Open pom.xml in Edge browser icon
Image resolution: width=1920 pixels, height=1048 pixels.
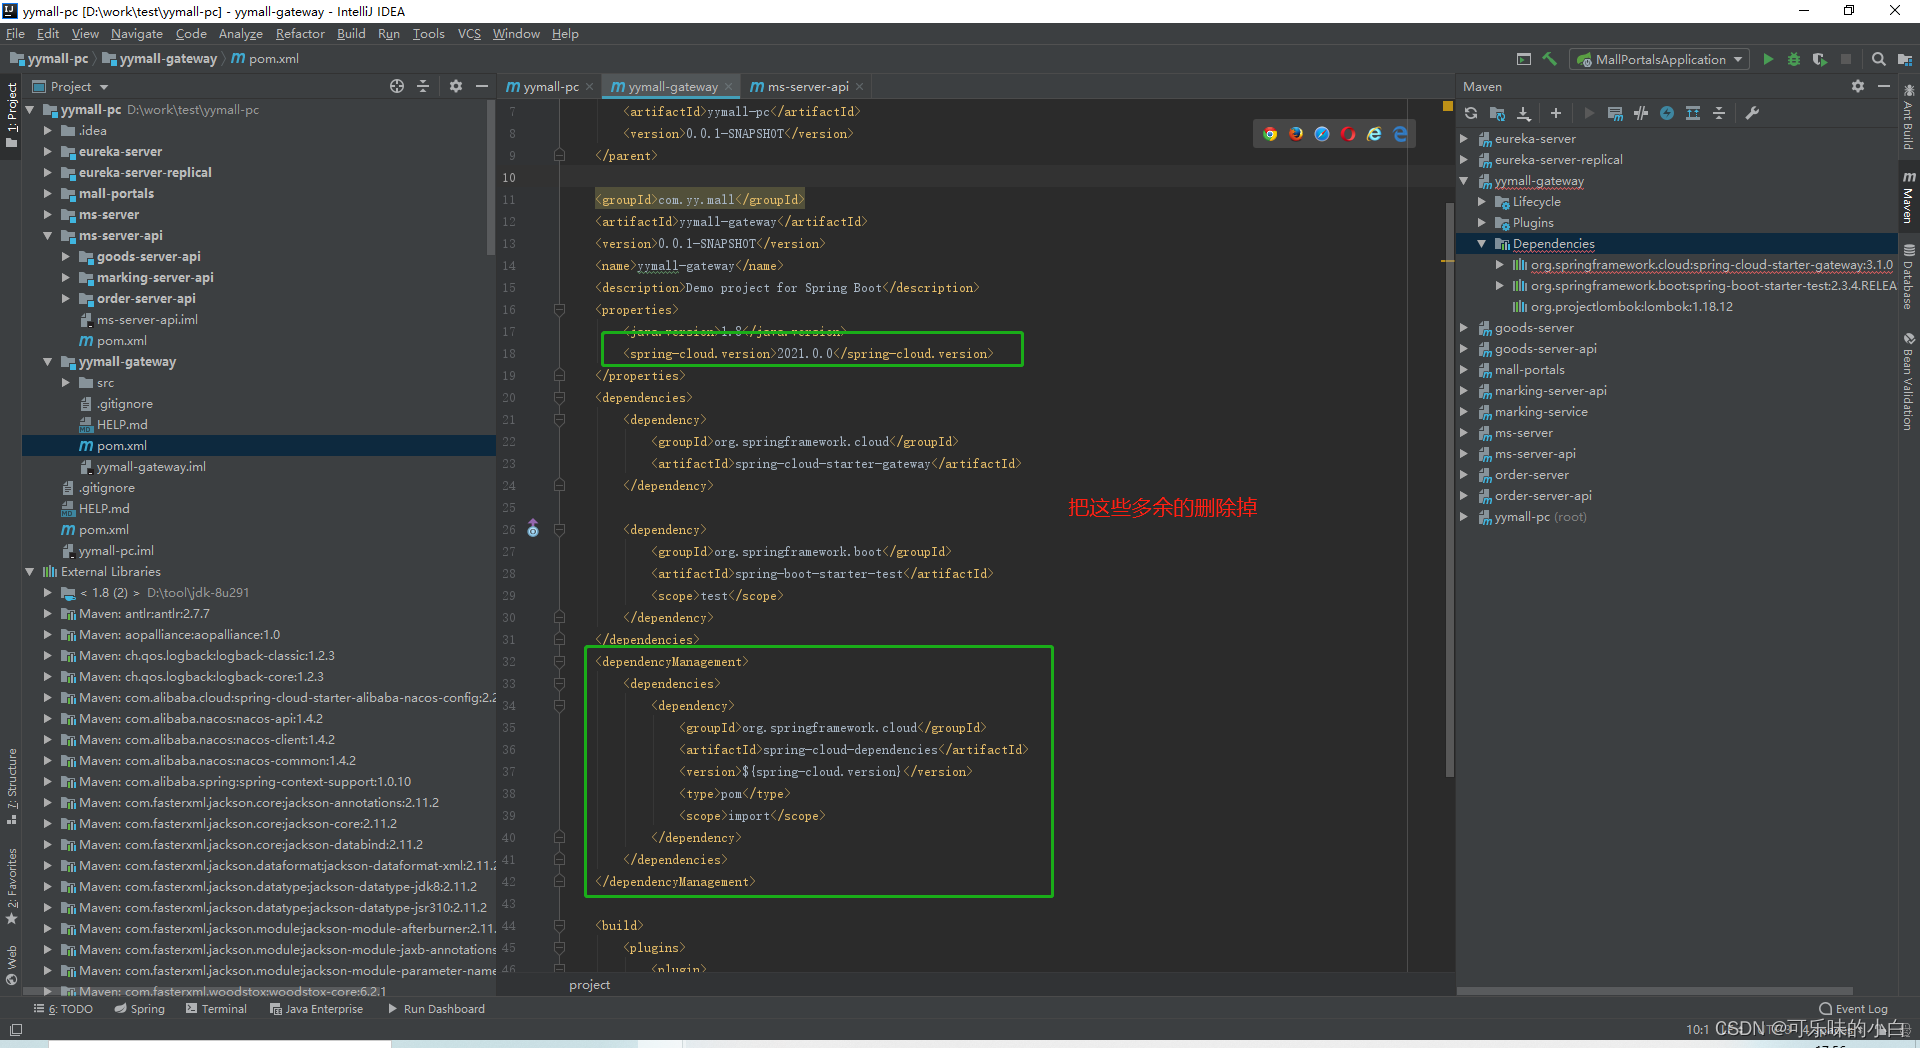point(1400,134)
